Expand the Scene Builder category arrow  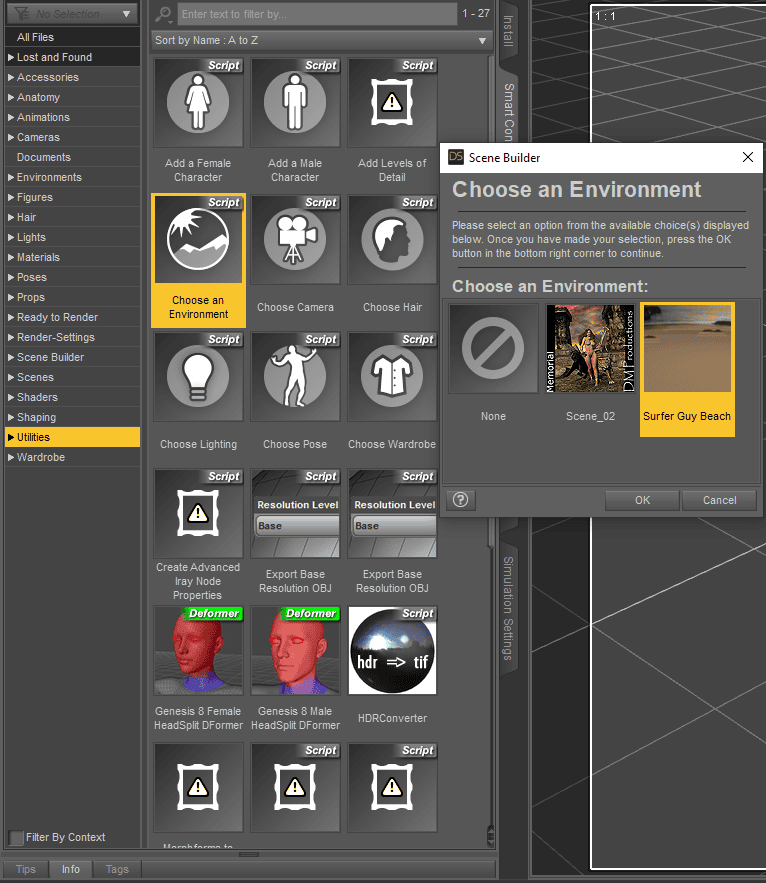point(11,357)
